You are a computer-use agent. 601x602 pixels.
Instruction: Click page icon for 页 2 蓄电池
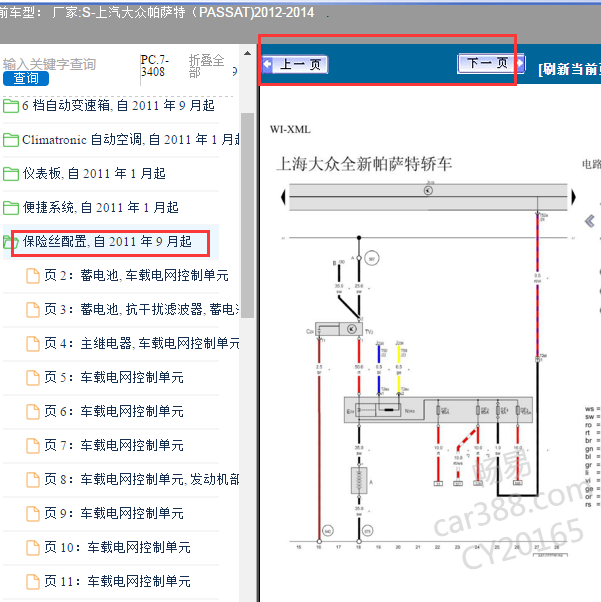(33, 276)
